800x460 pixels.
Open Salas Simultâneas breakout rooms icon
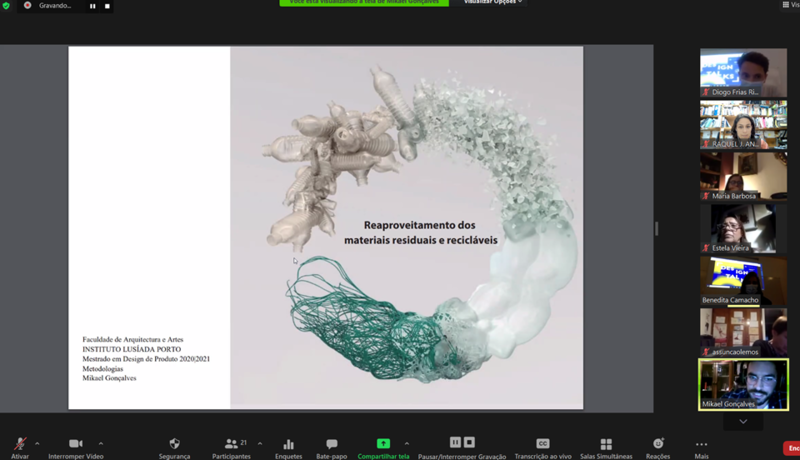[606, 444]
